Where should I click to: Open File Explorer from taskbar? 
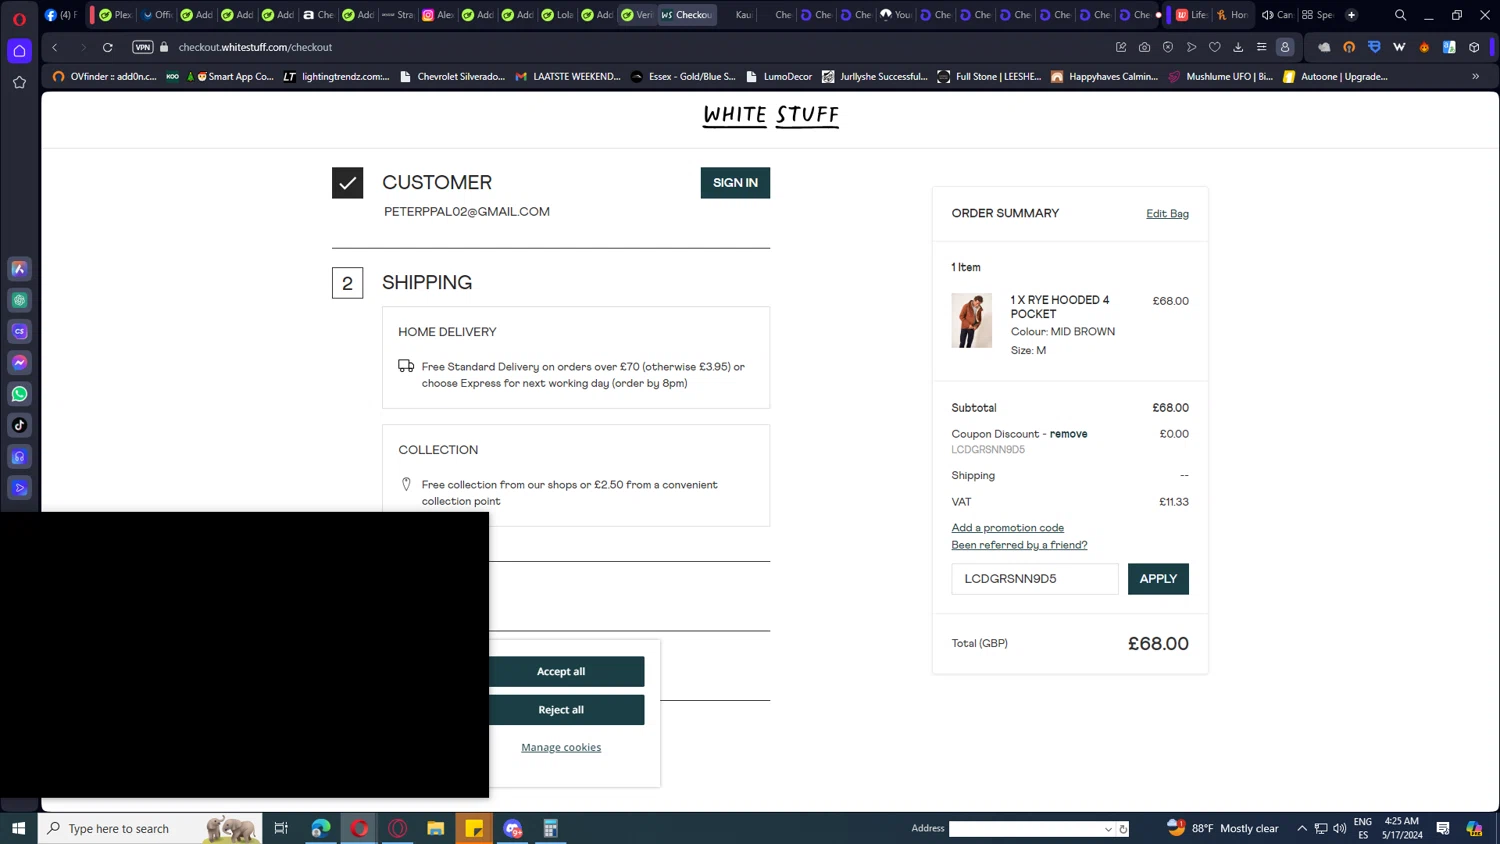click(435, 828)
